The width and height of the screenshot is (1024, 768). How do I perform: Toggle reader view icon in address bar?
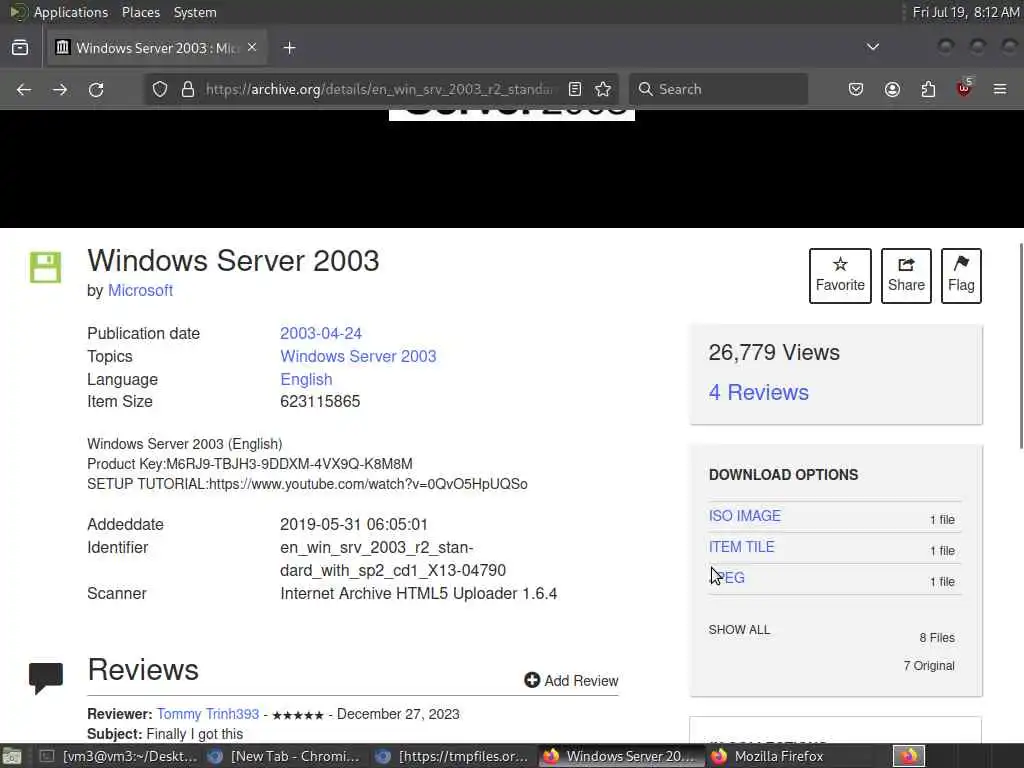pos(575,89)
